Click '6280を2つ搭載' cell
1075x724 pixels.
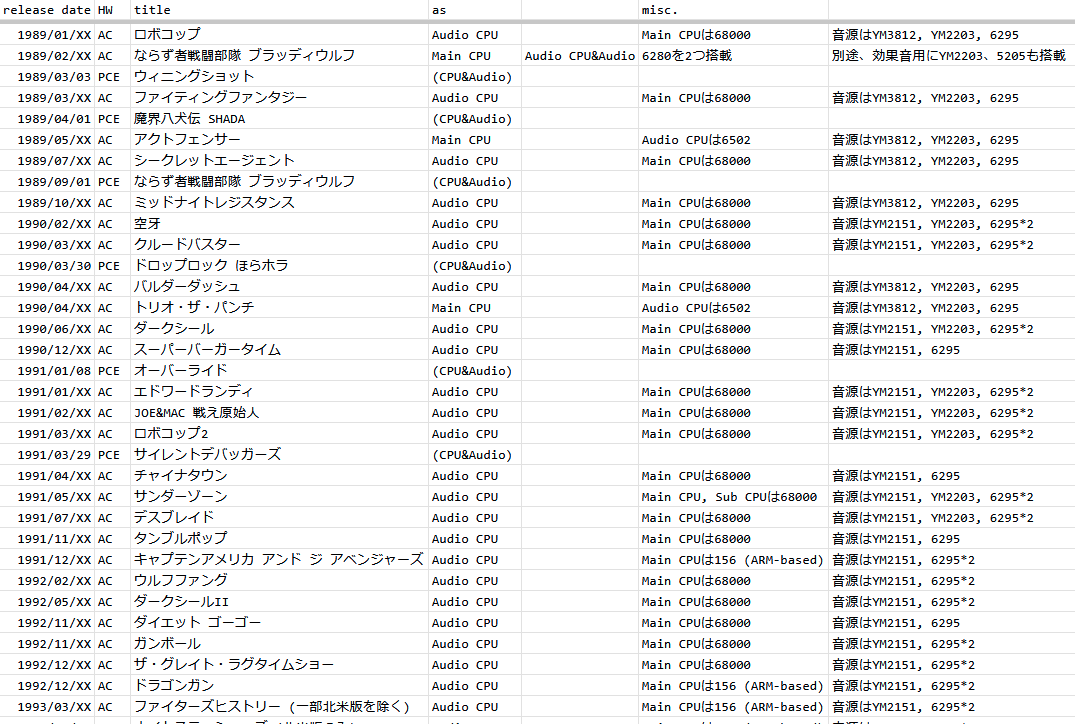686,56
